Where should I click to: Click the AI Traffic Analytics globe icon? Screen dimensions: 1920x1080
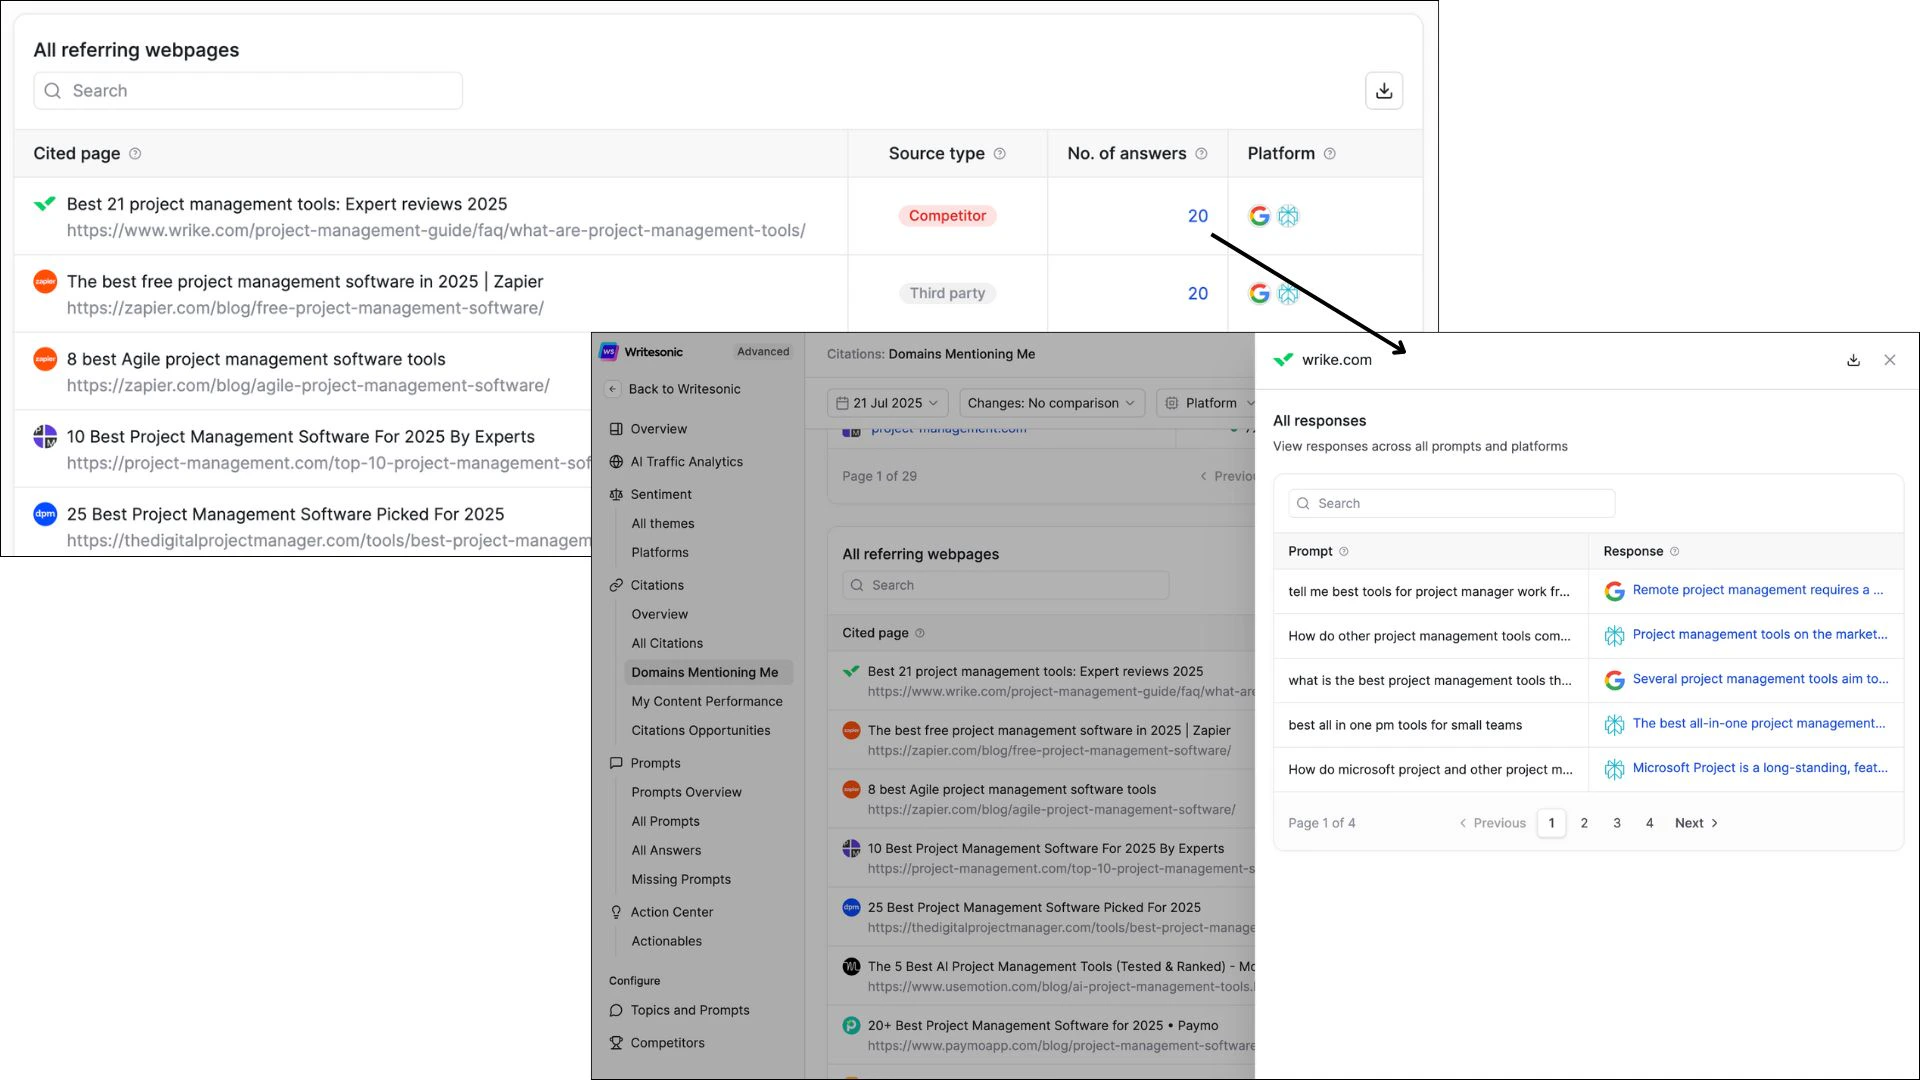pos(616,462)
